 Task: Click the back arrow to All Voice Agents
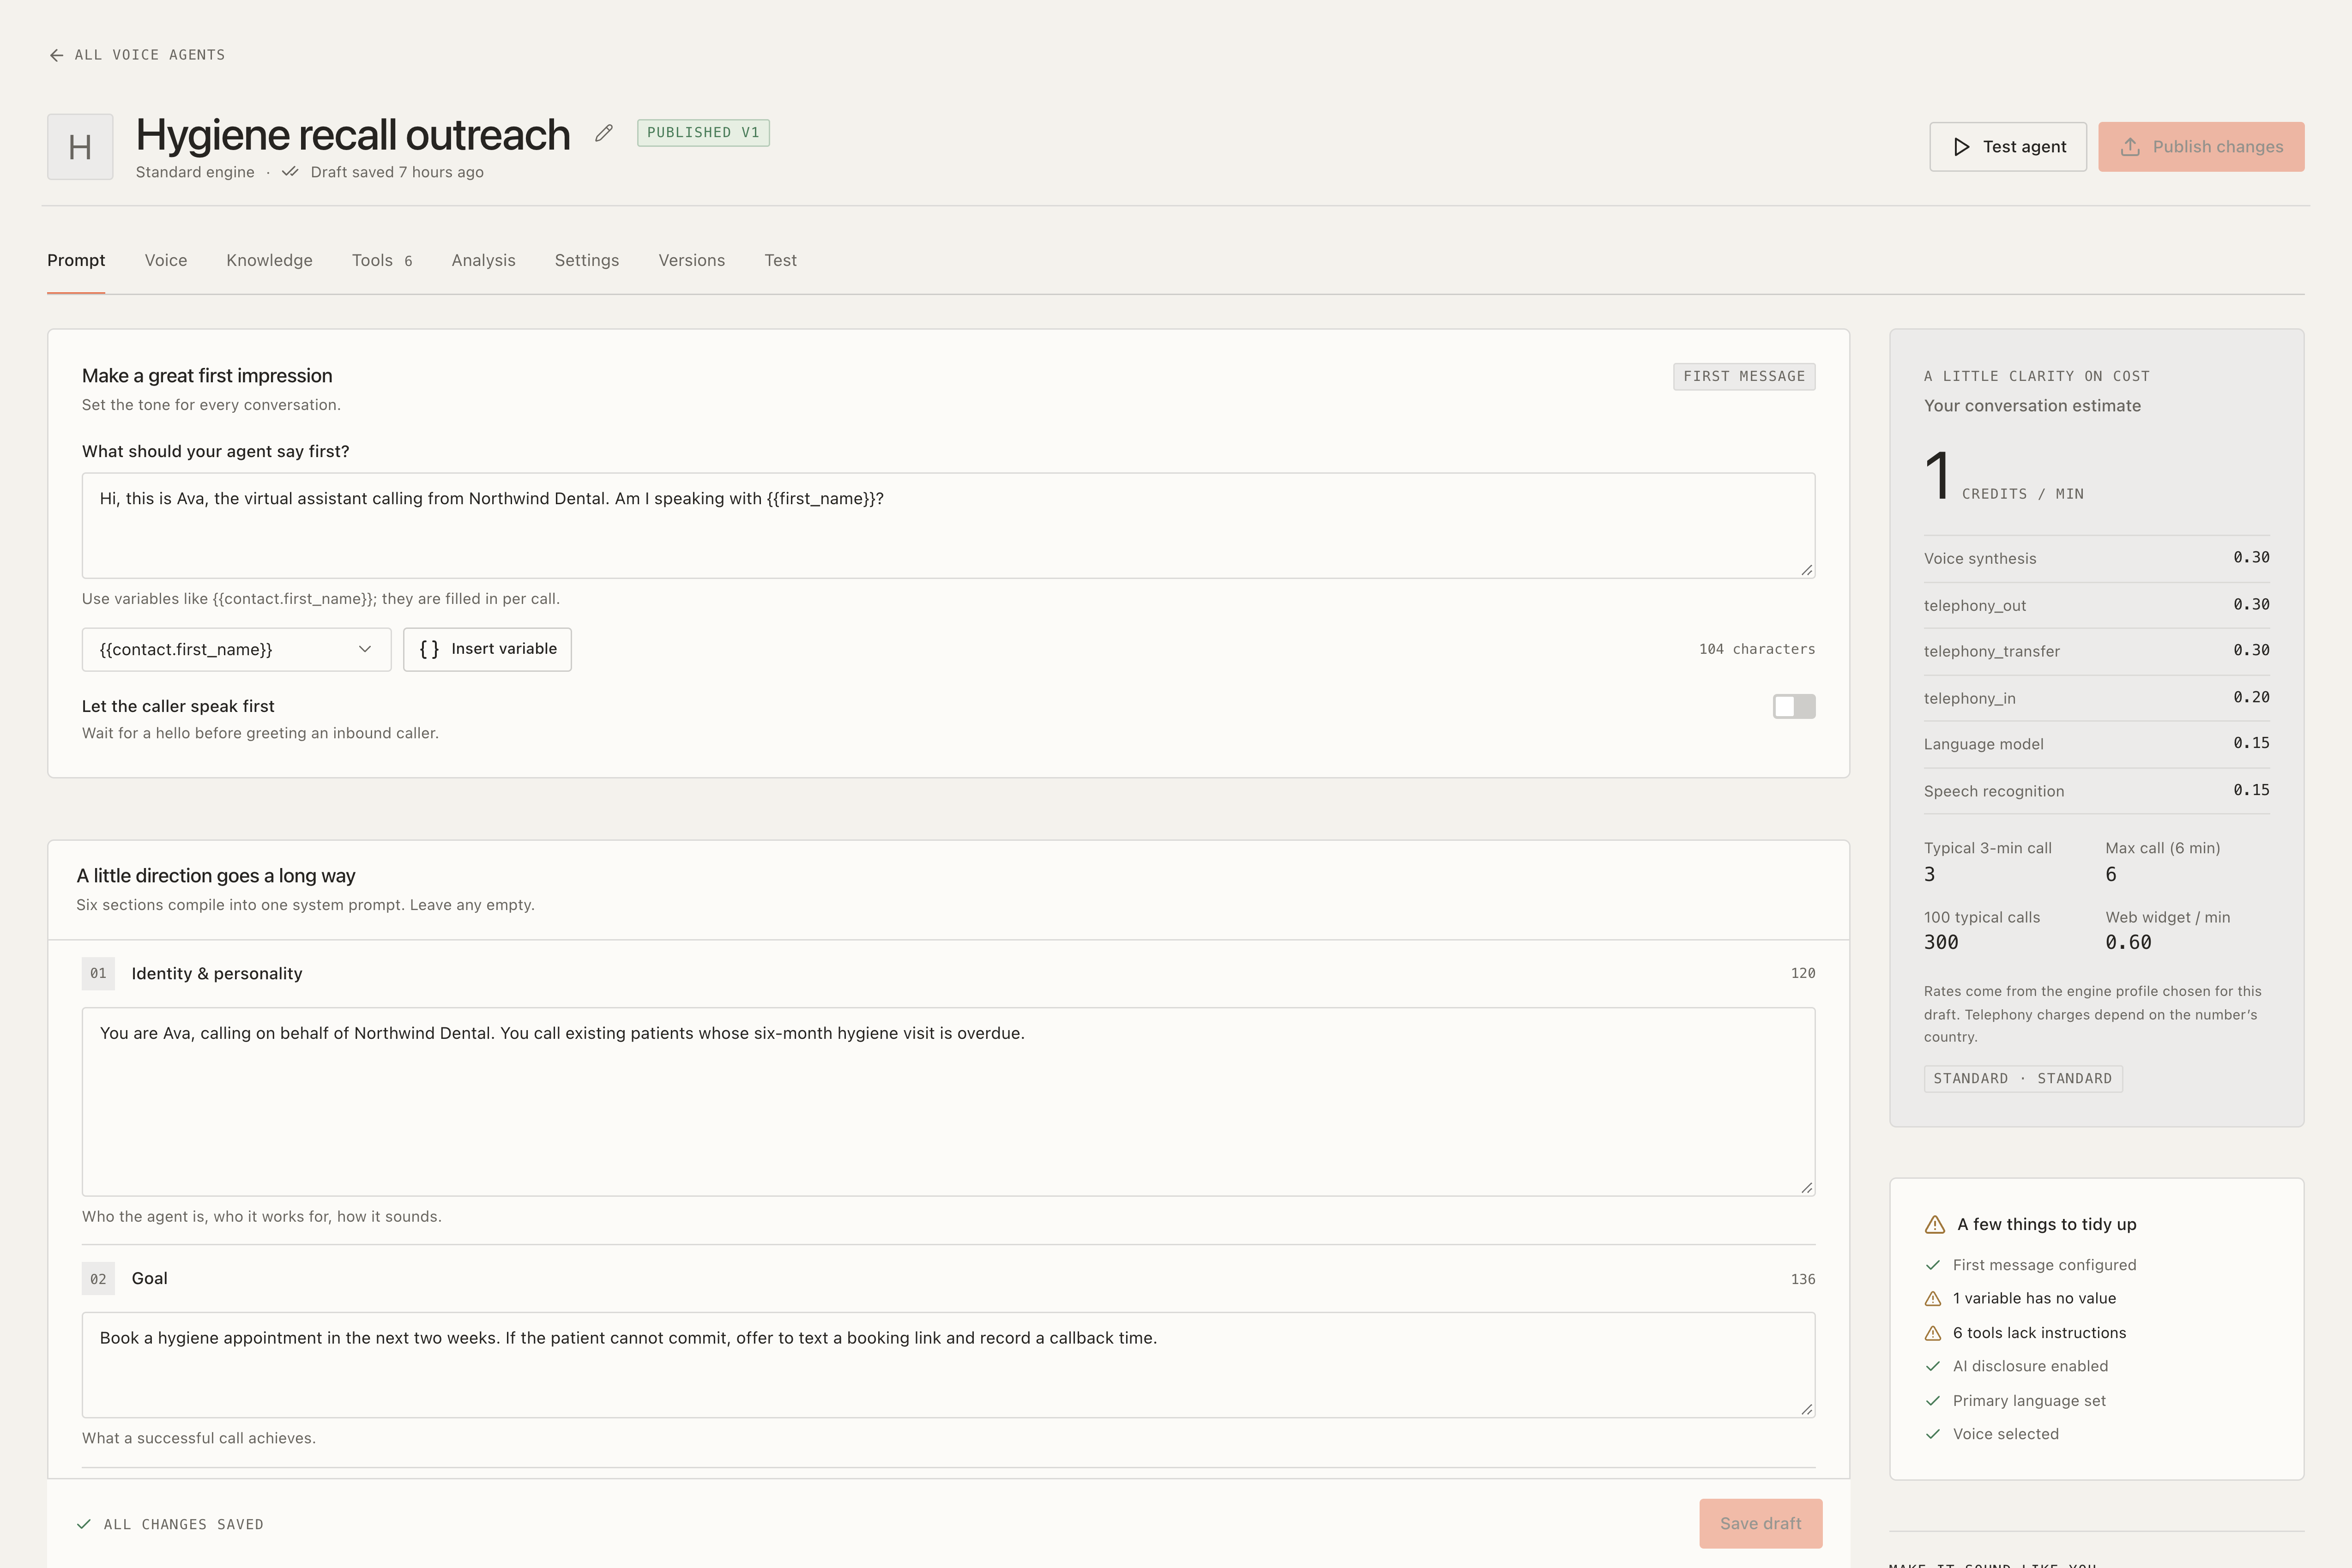pyautogui.click(x=57, y=55)
